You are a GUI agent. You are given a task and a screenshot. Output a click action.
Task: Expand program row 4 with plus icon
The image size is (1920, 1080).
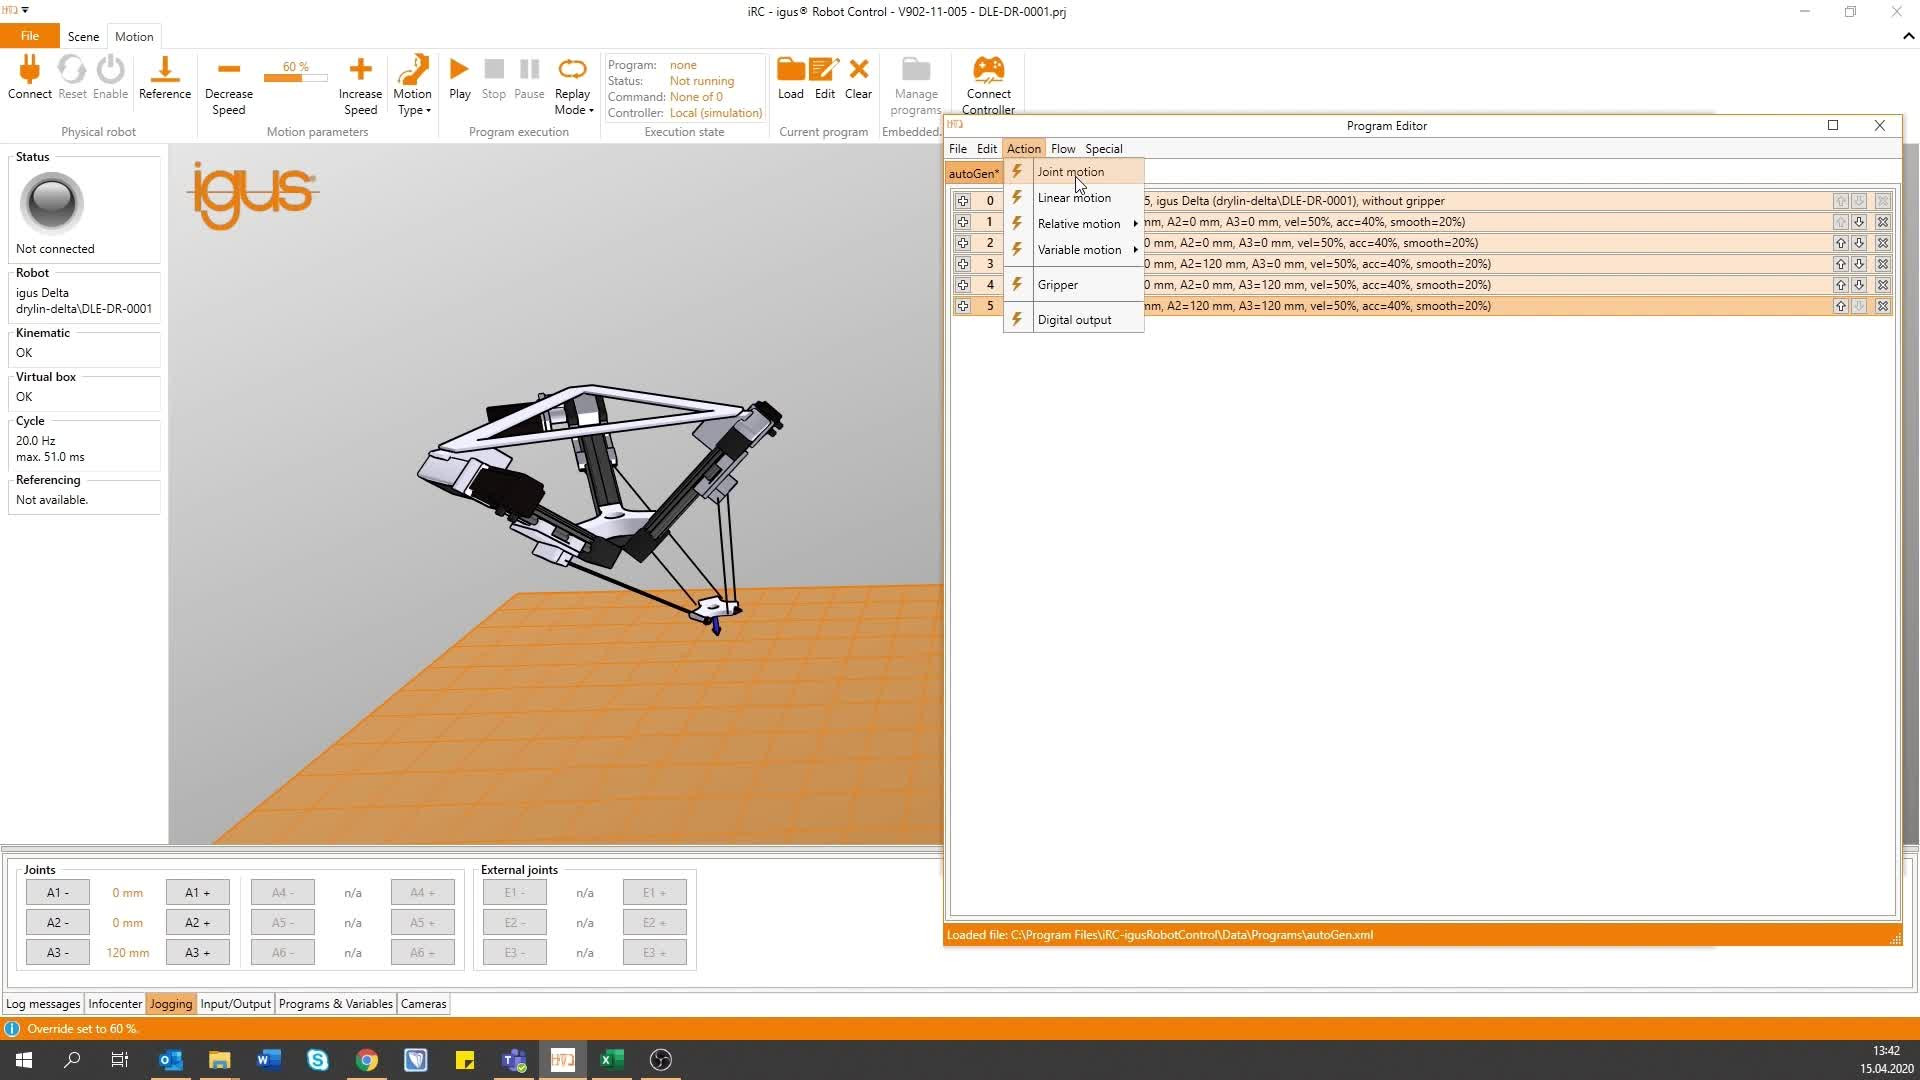click(963, 285)
